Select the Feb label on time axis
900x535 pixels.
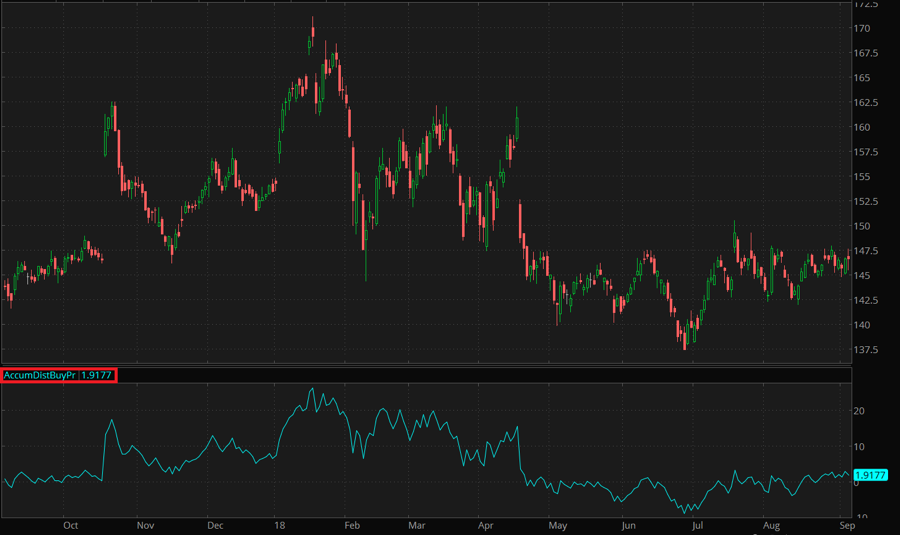point(351,524)
